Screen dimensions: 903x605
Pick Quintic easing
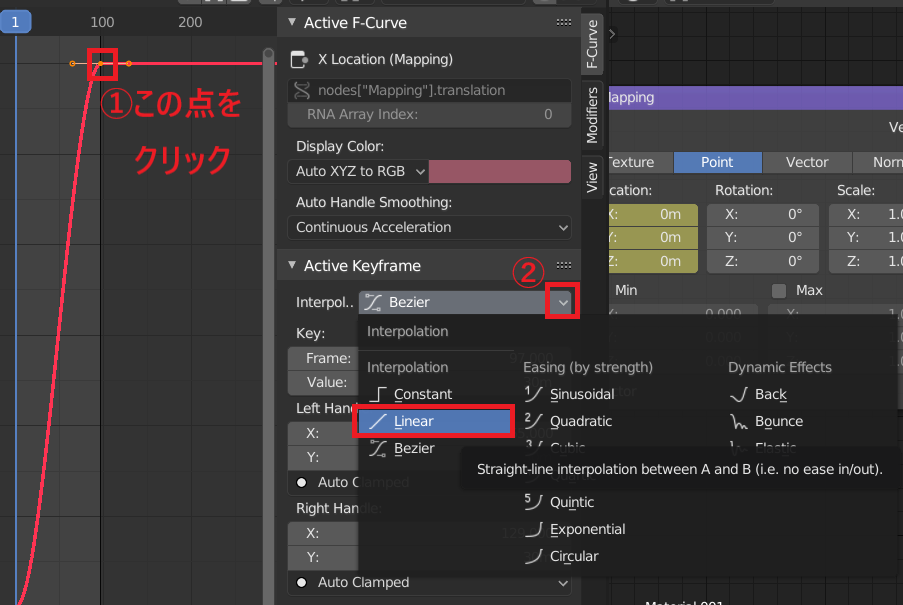click(571, 503)
